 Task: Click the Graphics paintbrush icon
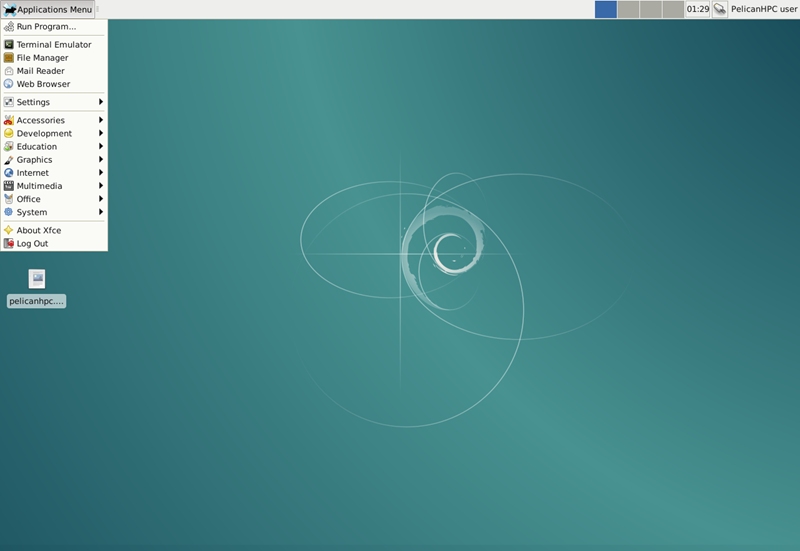[9, 160]
